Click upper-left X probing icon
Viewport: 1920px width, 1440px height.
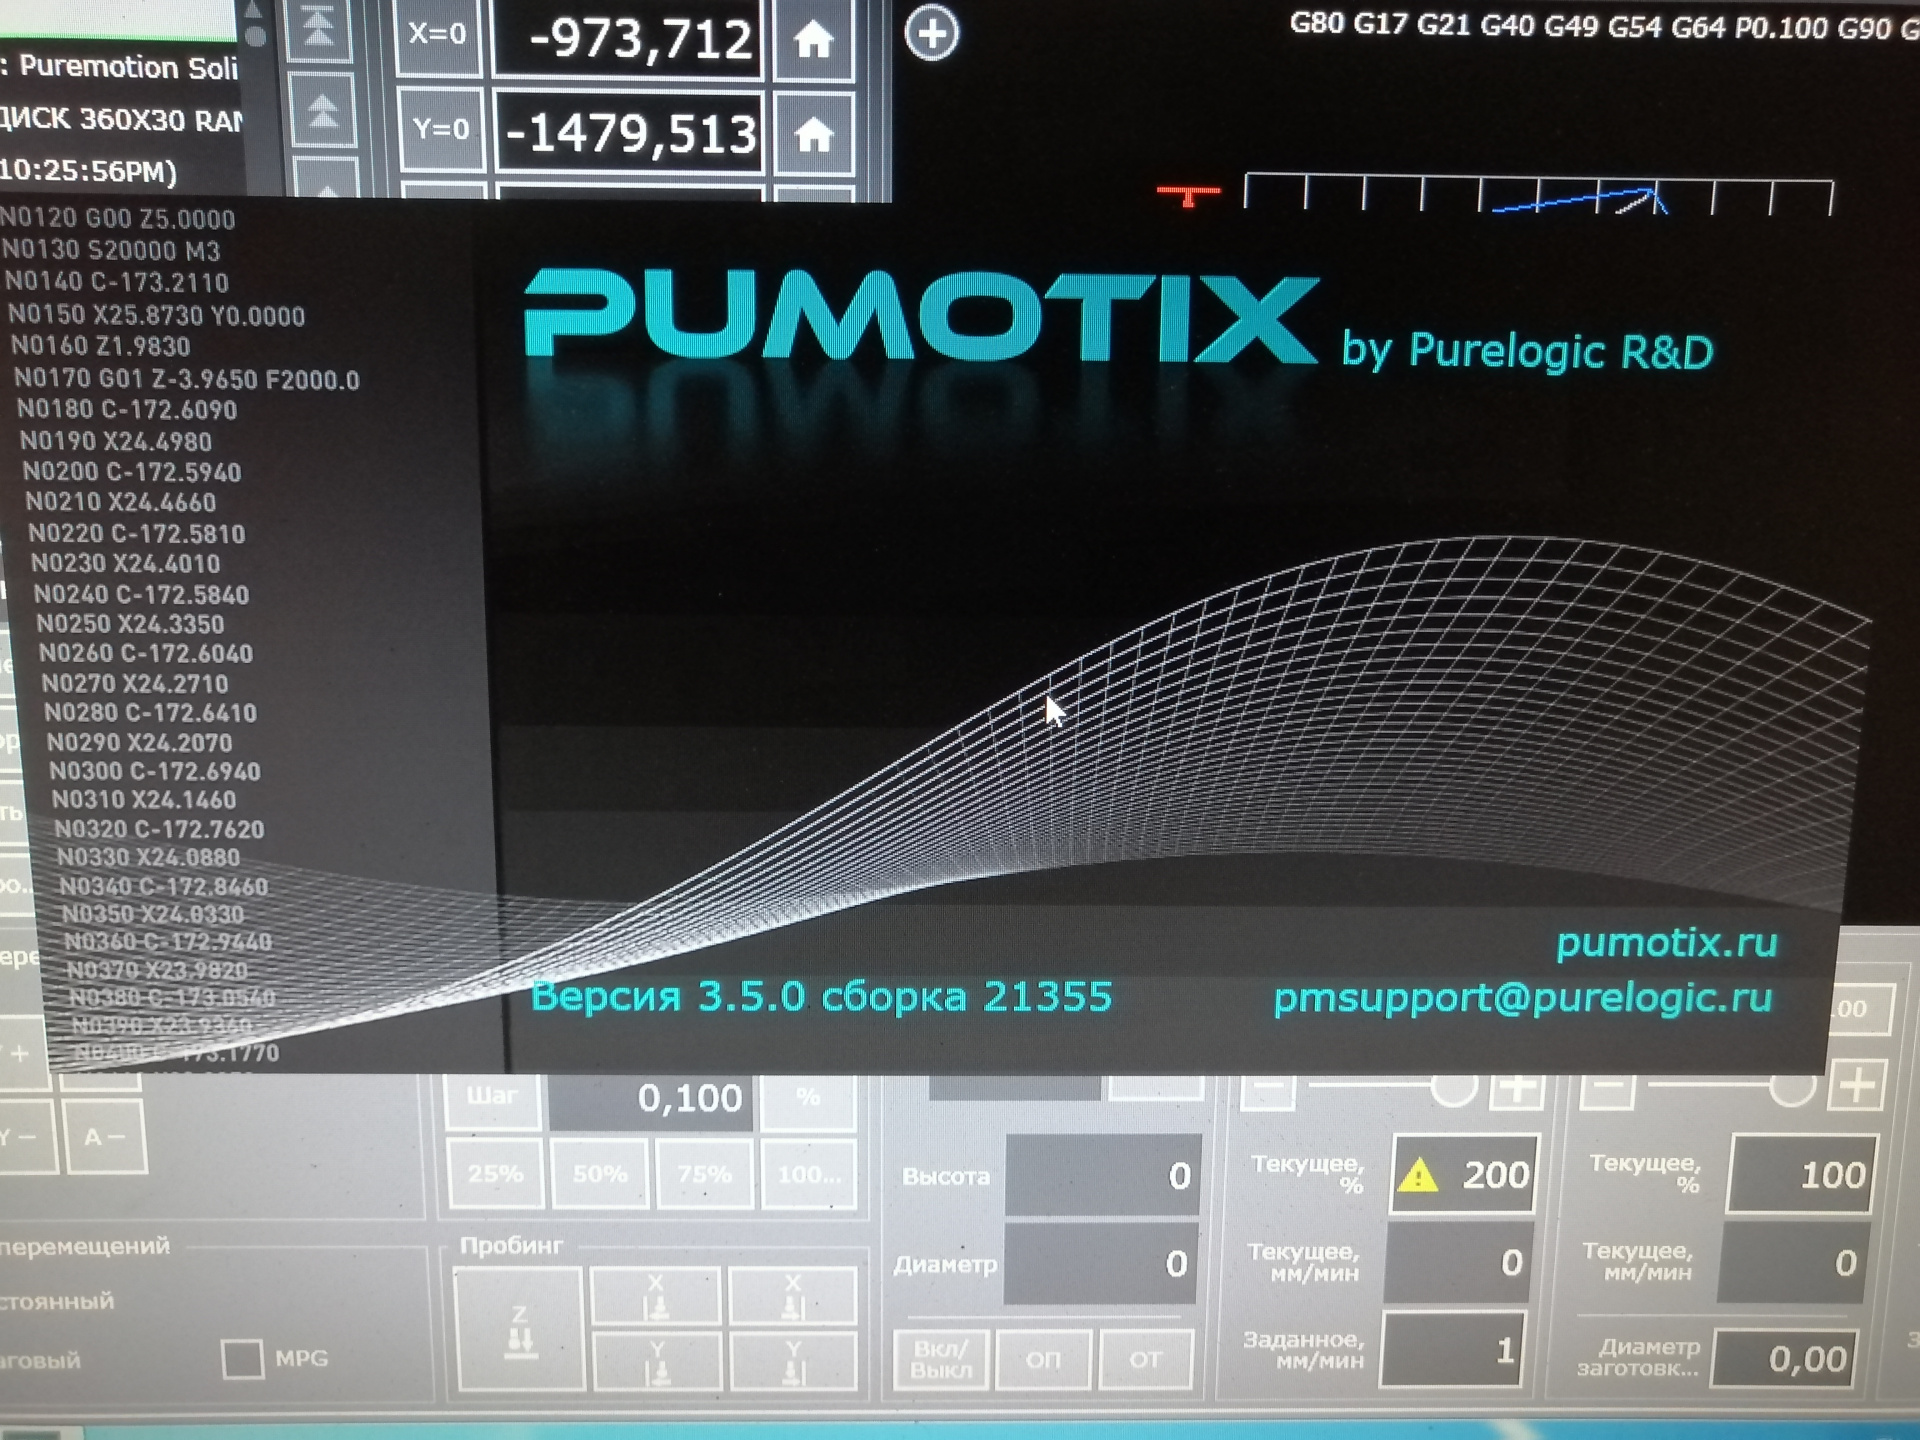(655, 1296)
